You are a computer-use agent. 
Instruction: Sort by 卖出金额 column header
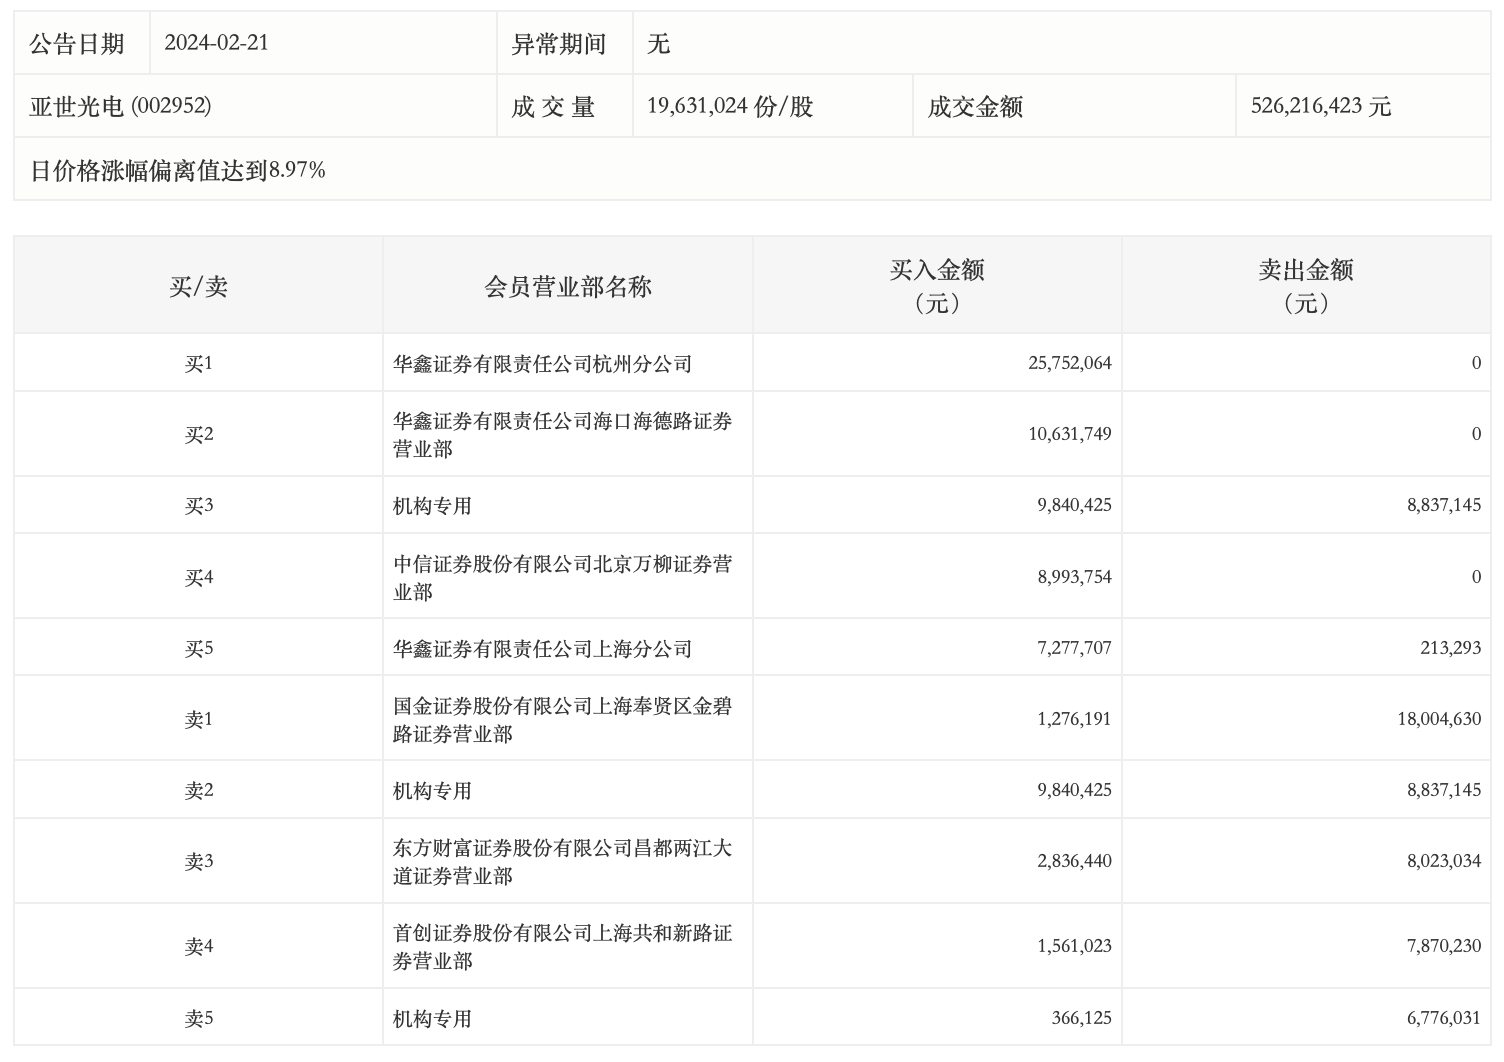pos(1305,286)
